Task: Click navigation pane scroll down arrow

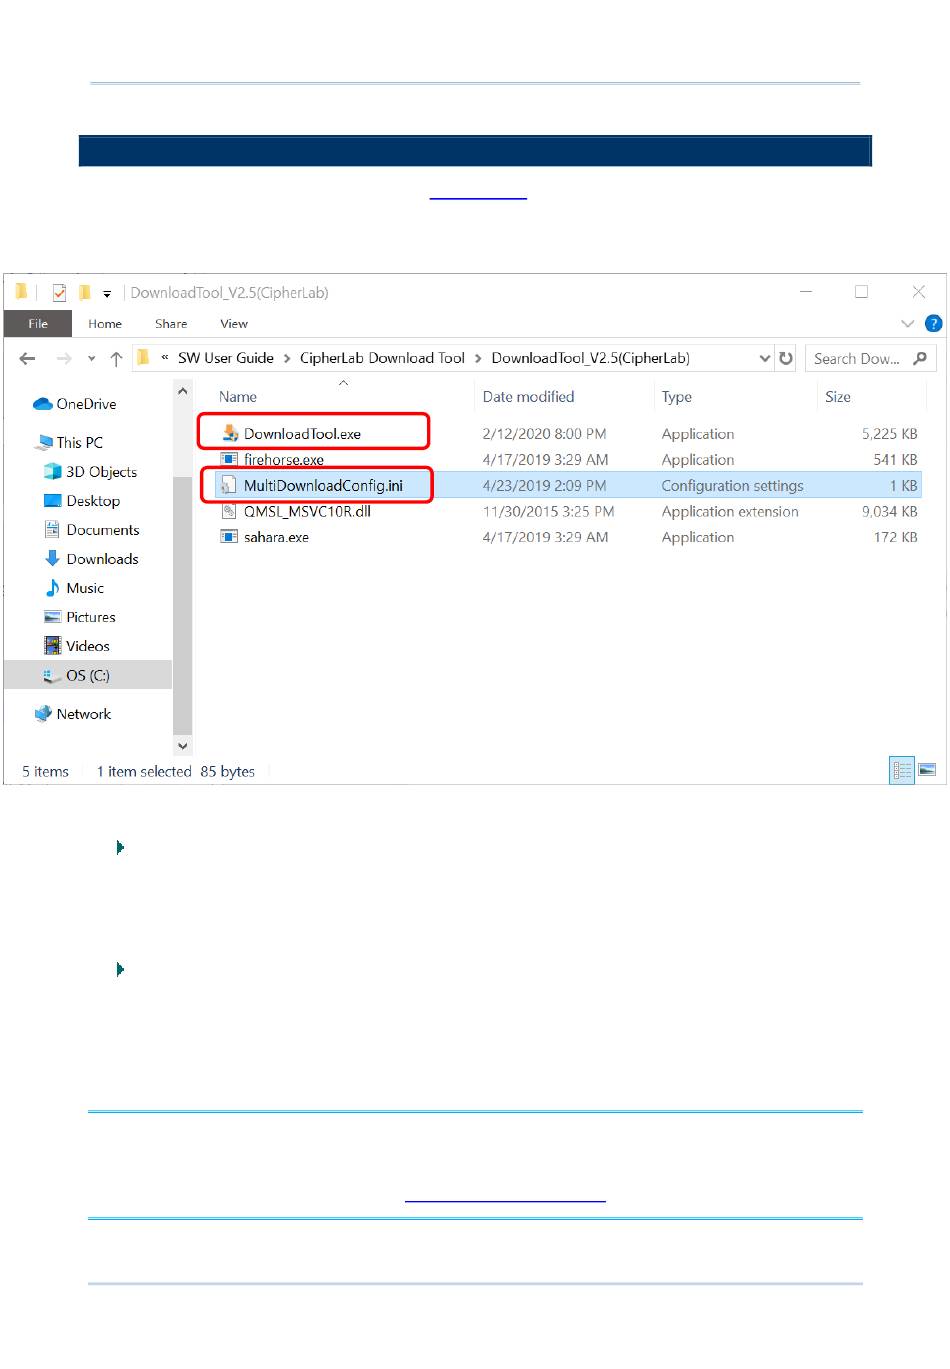Action: [182, 745]
